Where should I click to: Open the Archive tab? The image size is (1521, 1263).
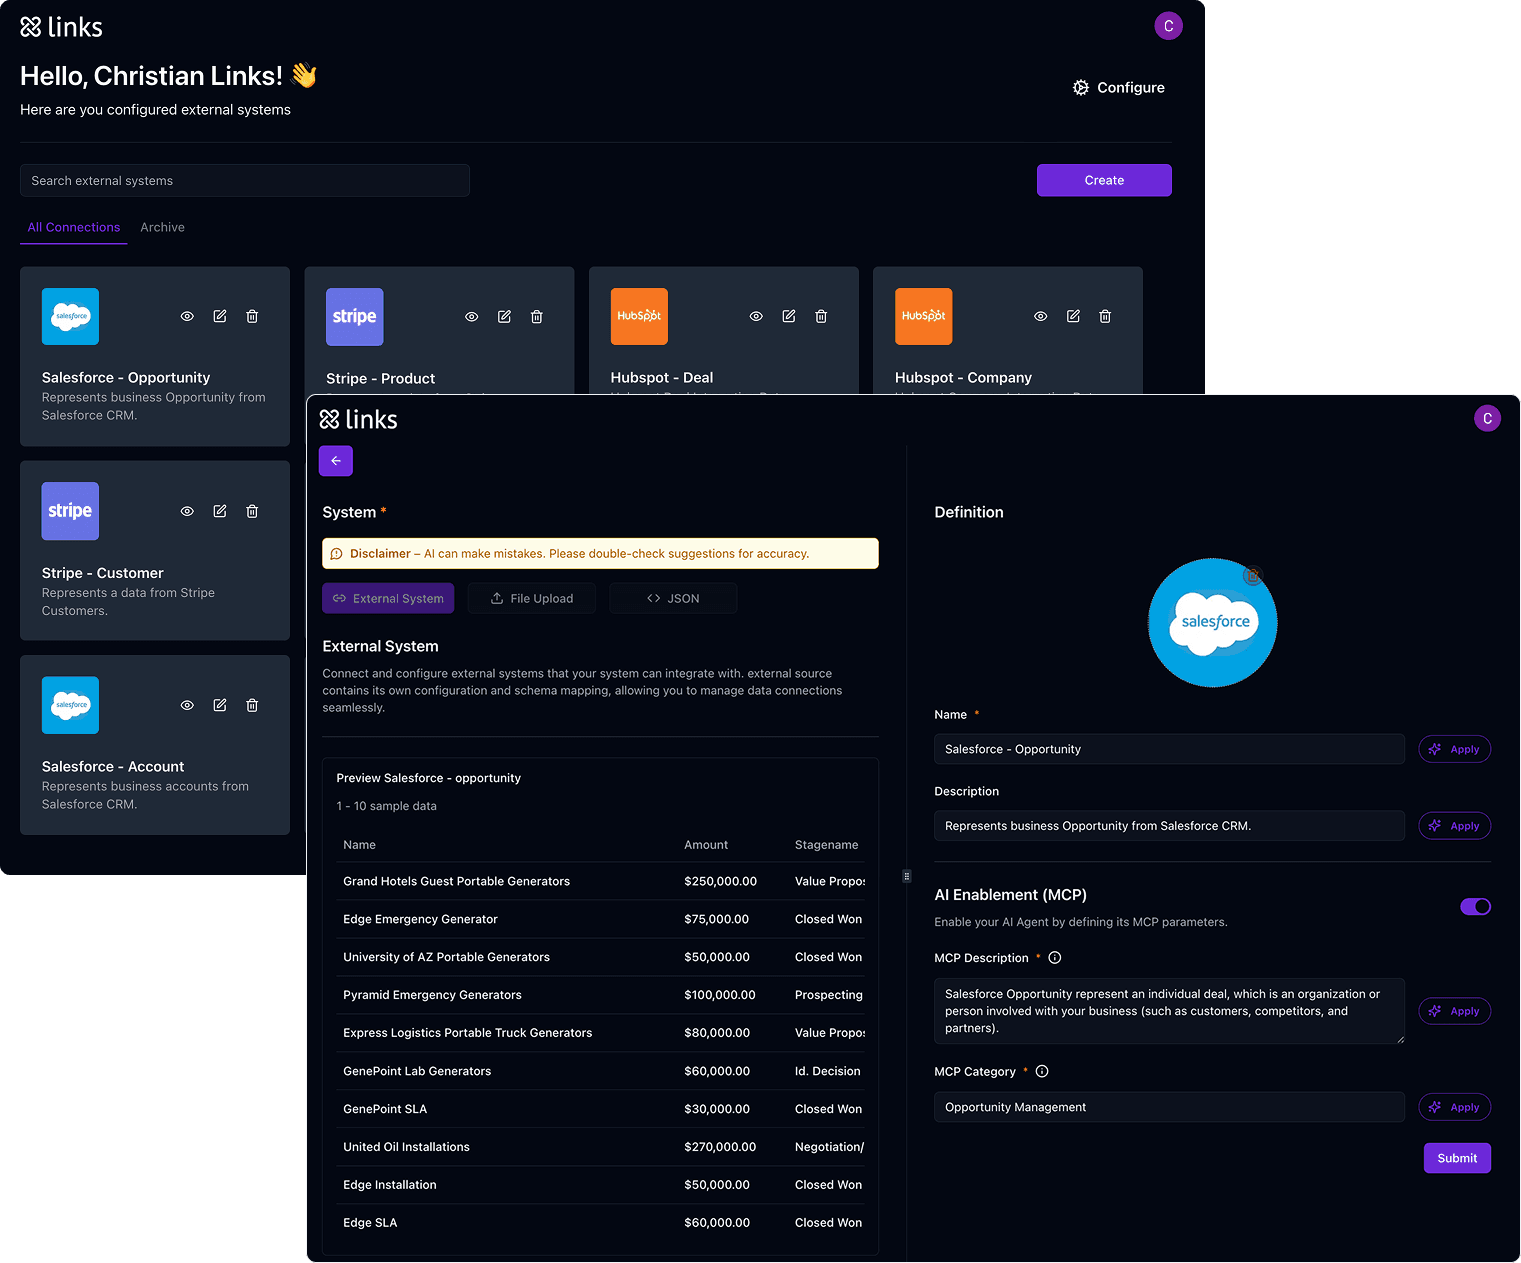tap(162, 228)
